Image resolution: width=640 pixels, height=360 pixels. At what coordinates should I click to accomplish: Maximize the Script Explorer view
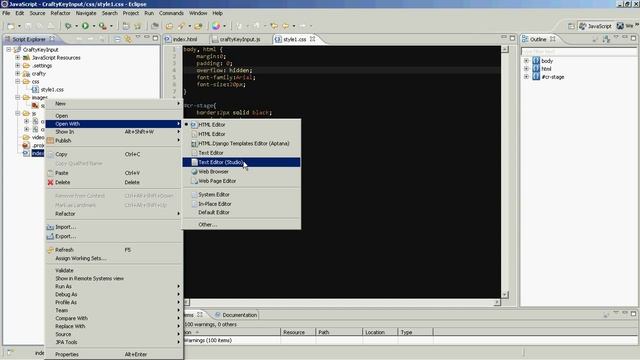tap(156, 38)
